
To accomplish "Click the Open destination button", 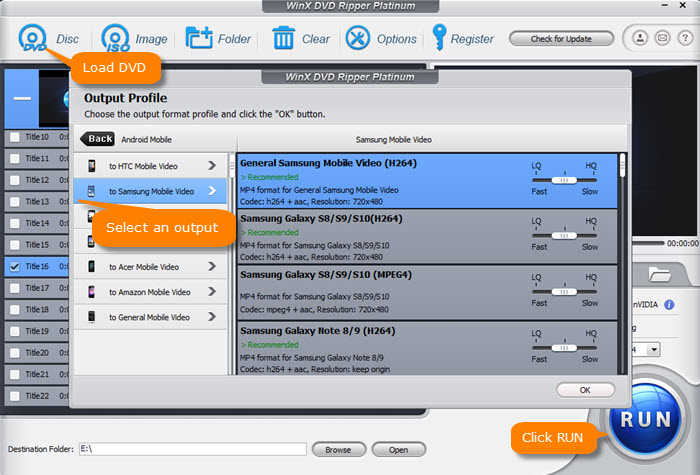I will 398,450.
